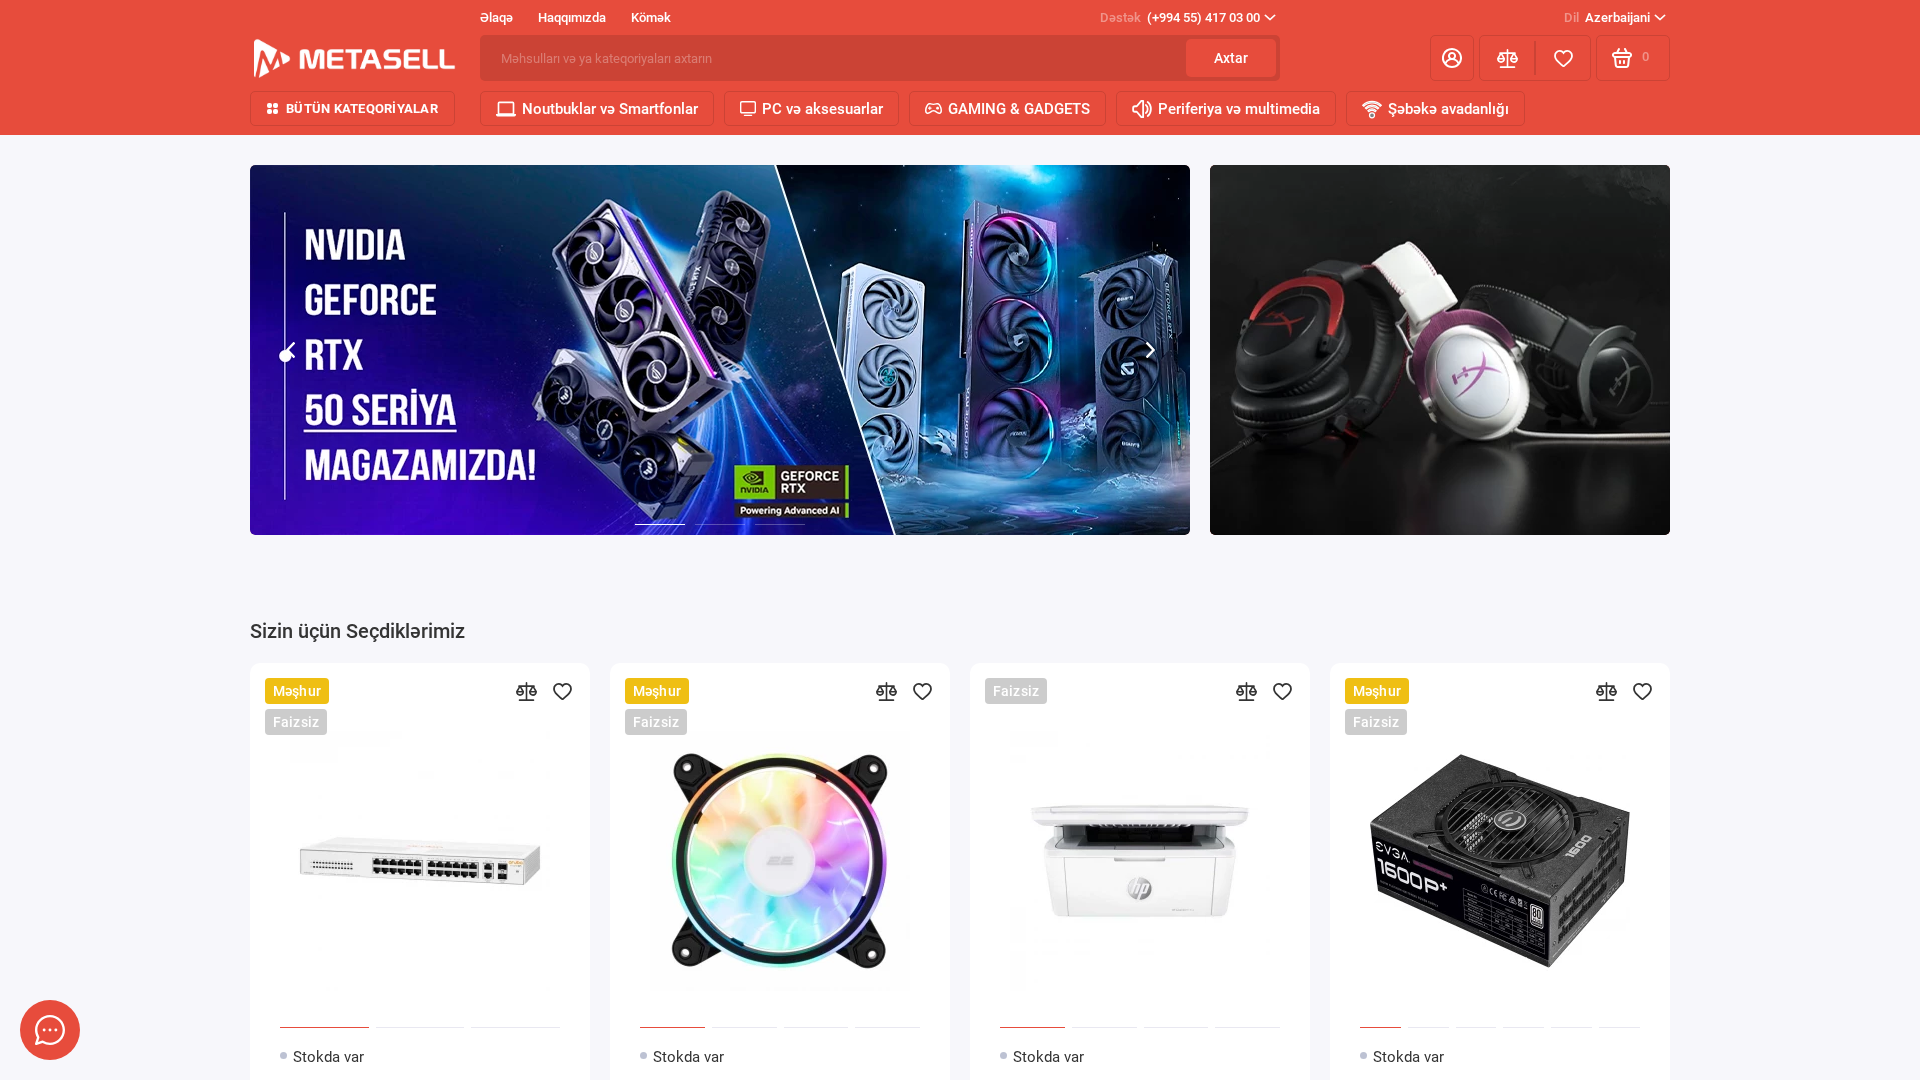The width and height of the screenshot is (1920, 1080).
Task: Add HP printer to compare list
Action: [1246, 692]
